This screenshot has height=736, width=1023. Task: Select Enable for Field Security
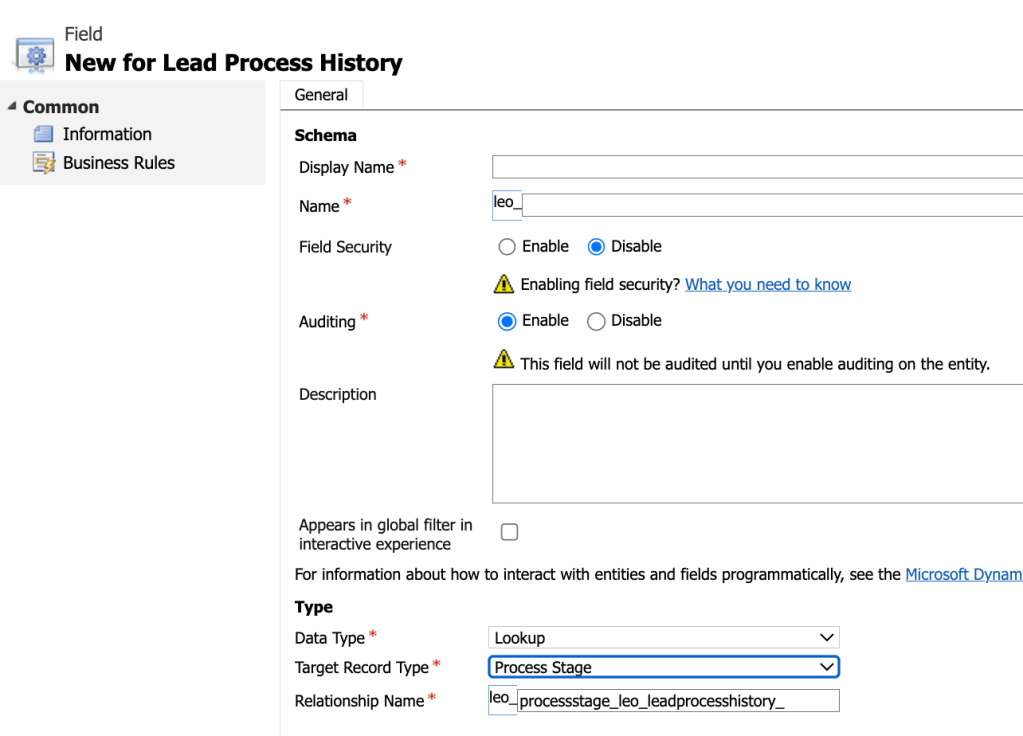[x=507, y=247]
